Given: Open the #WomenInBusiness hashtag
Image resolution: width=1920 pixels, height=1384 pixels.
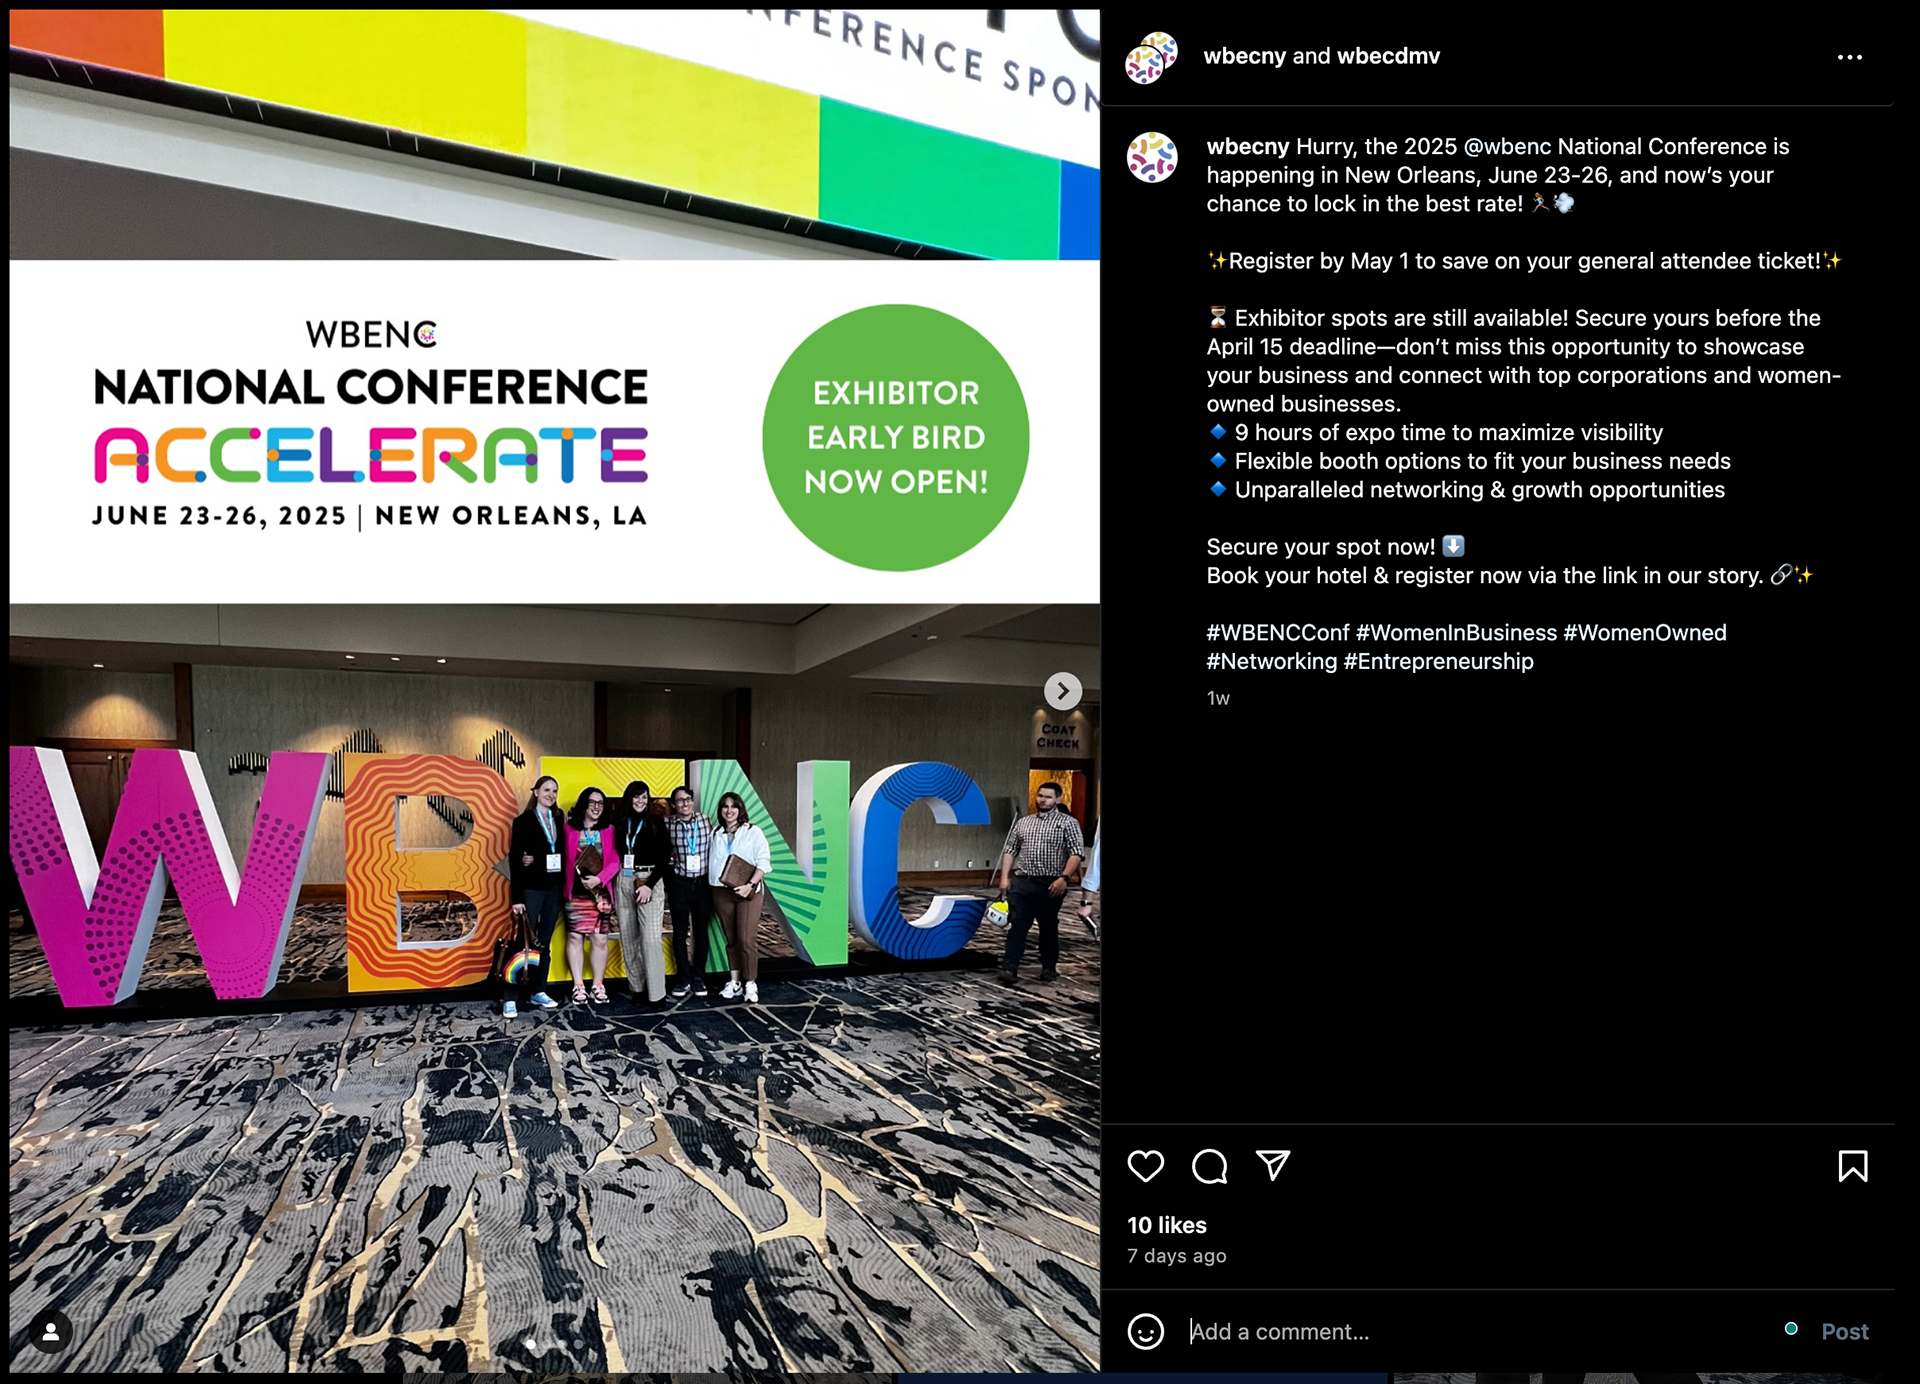Looking at the screenshot, I should [1456, 632].
